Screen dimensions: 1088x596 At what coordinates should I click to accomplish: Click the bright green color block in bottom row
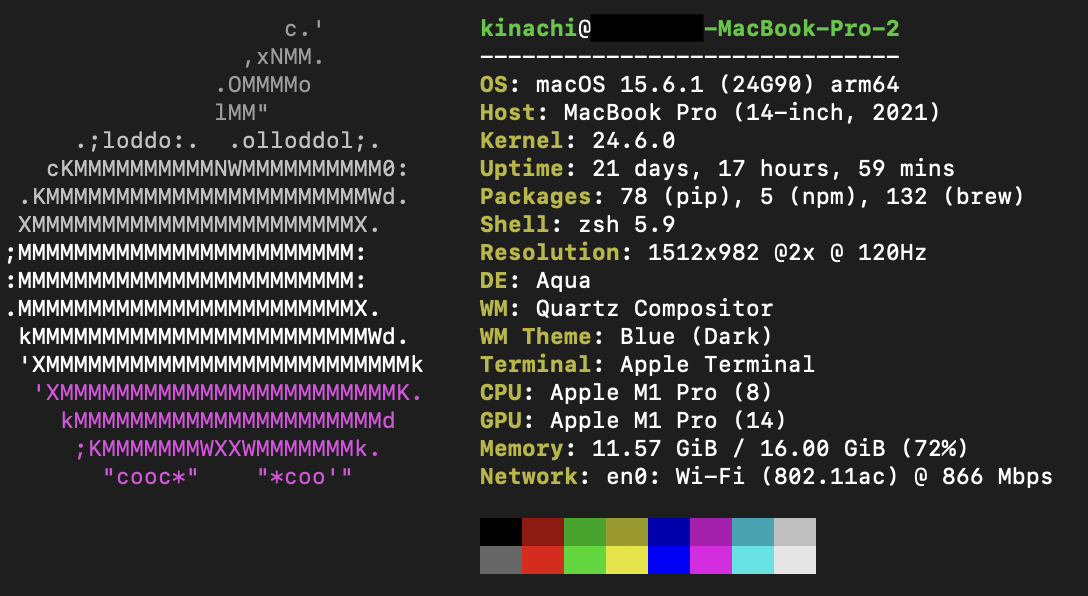click(x=585, y=559)
